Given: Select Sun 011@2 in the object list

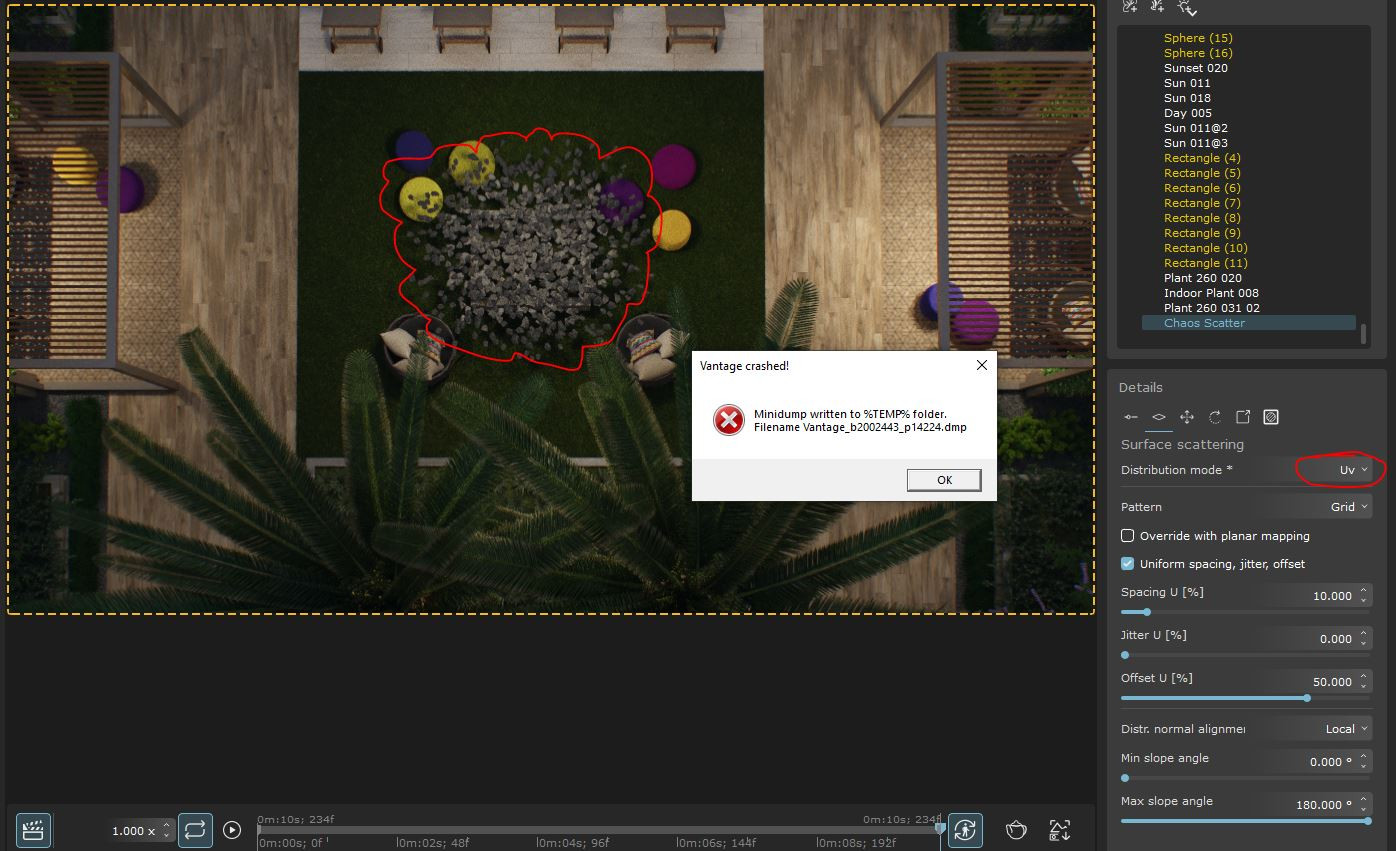Looking at the screenshot, I should pos(1196,128).
